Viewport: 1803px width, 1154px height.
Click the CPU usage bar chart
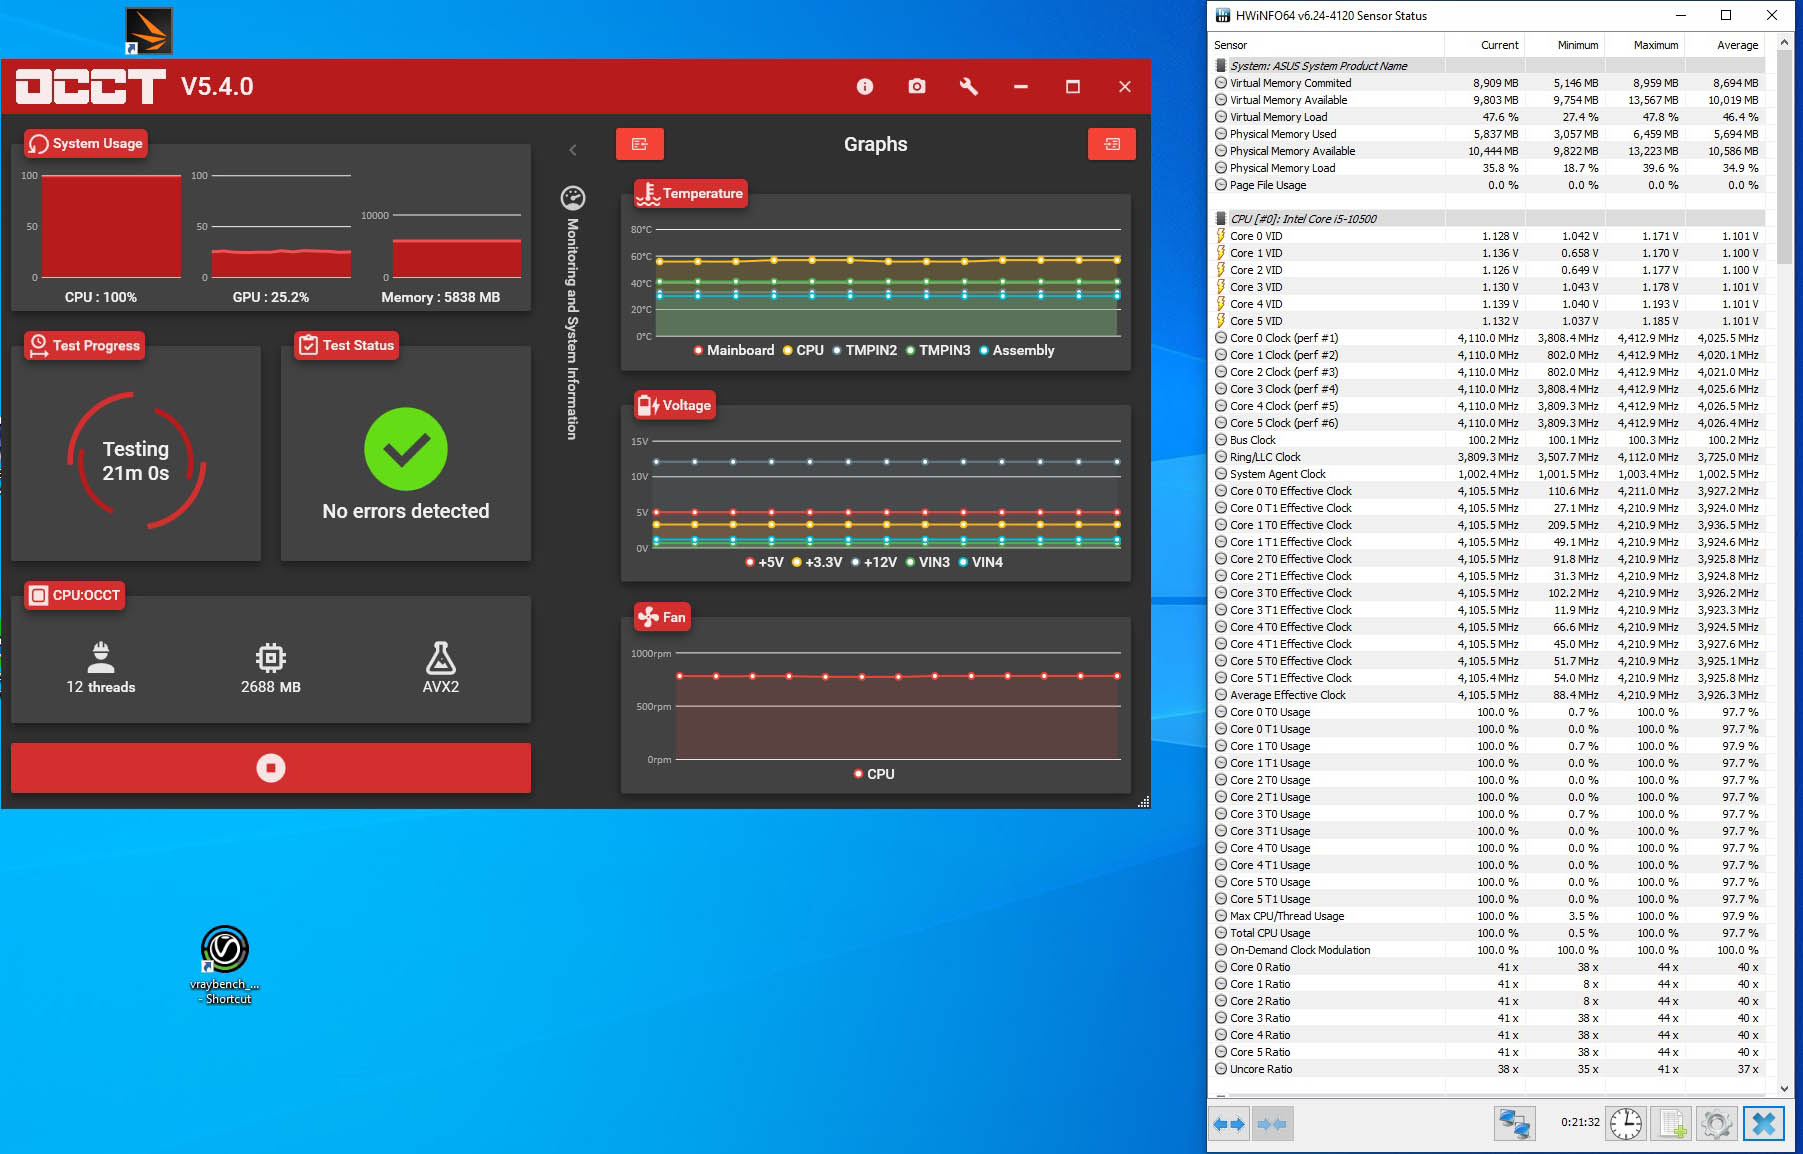(111, 226)
